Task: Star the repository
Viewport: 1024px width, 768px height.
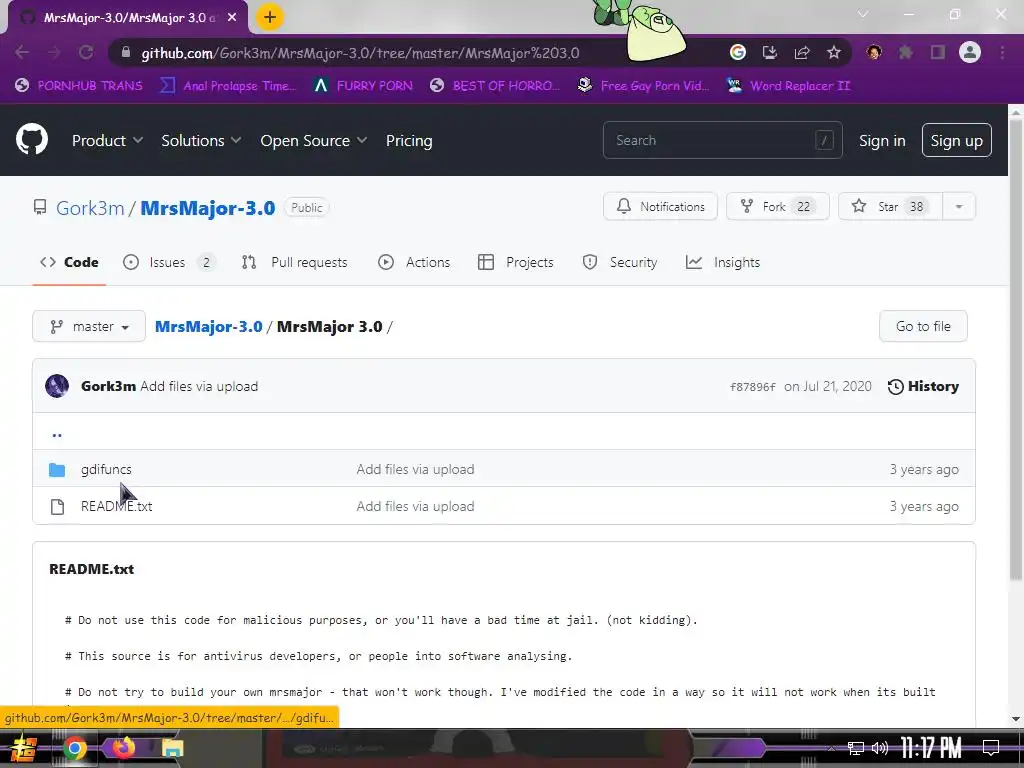Action: [890, 206]
